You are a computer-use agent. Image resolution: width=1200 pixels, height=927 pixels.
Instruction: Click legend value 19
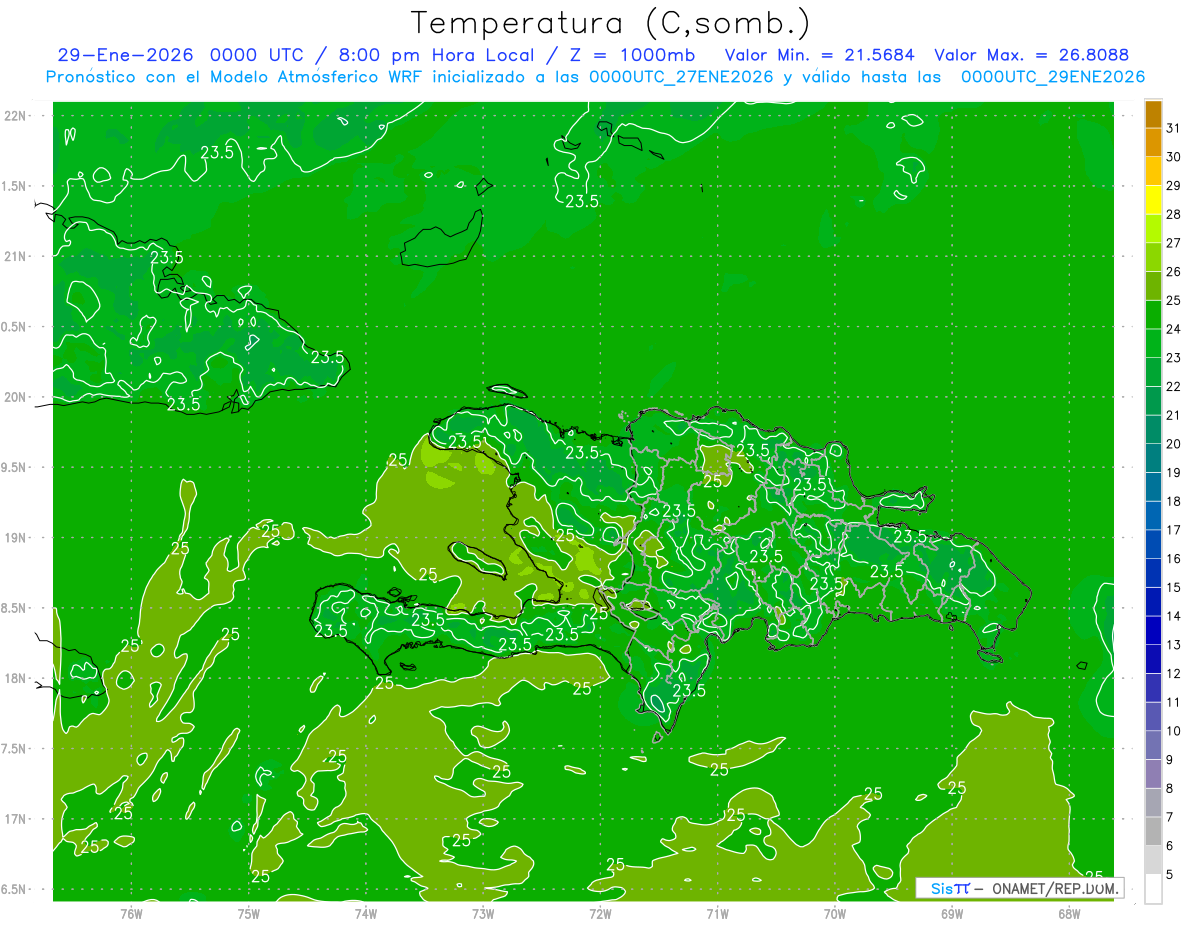coord(1173,473)
